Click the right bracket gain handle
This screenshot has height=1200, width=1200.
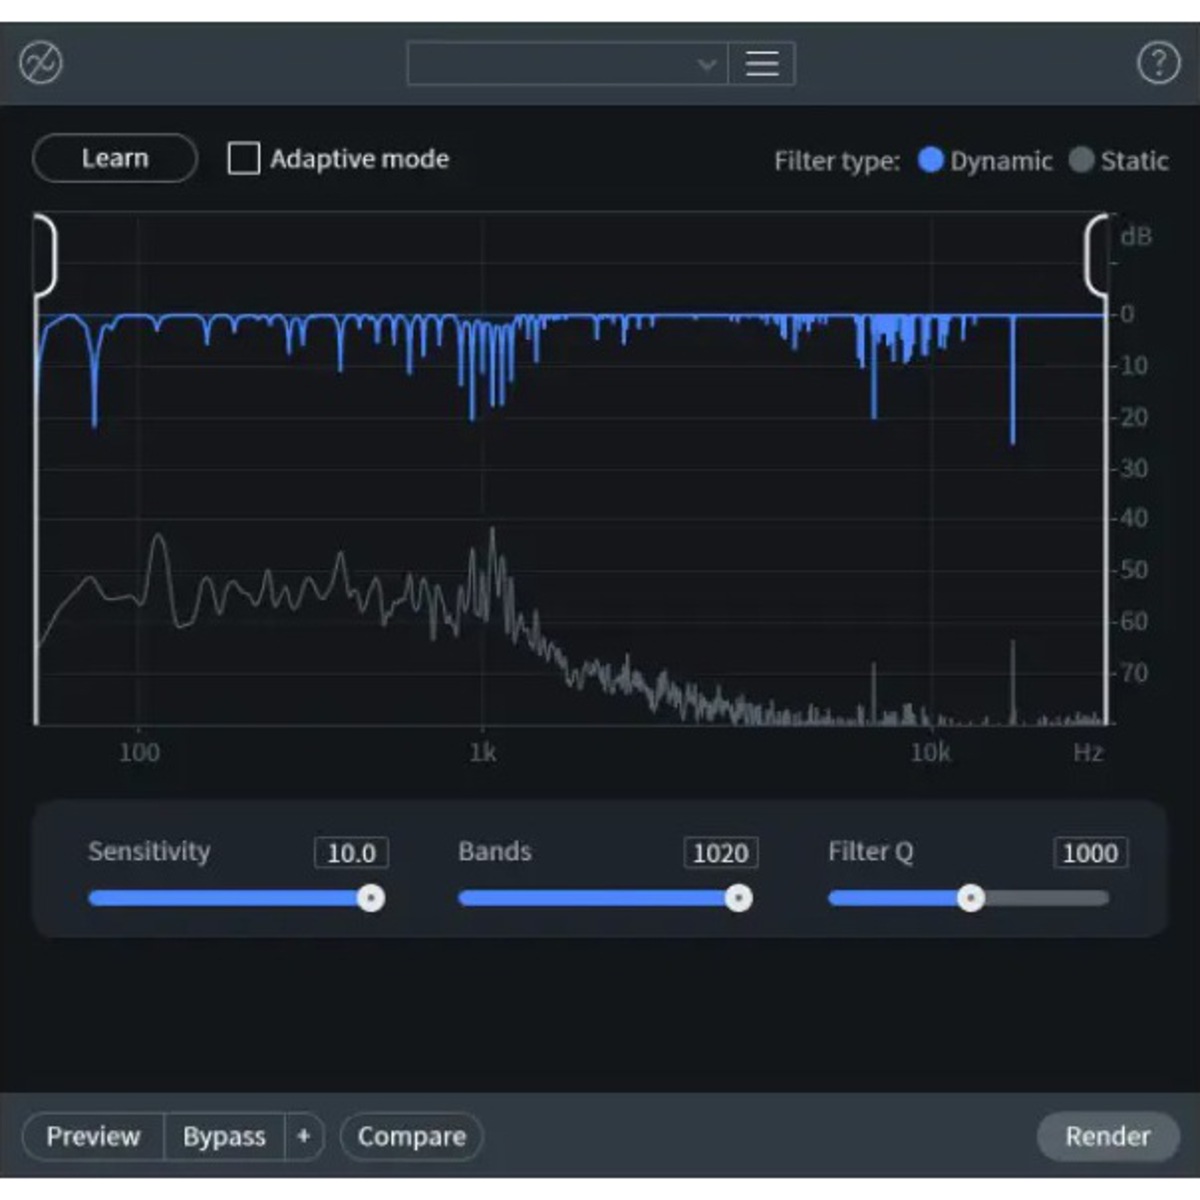[x=1096, y=256]
